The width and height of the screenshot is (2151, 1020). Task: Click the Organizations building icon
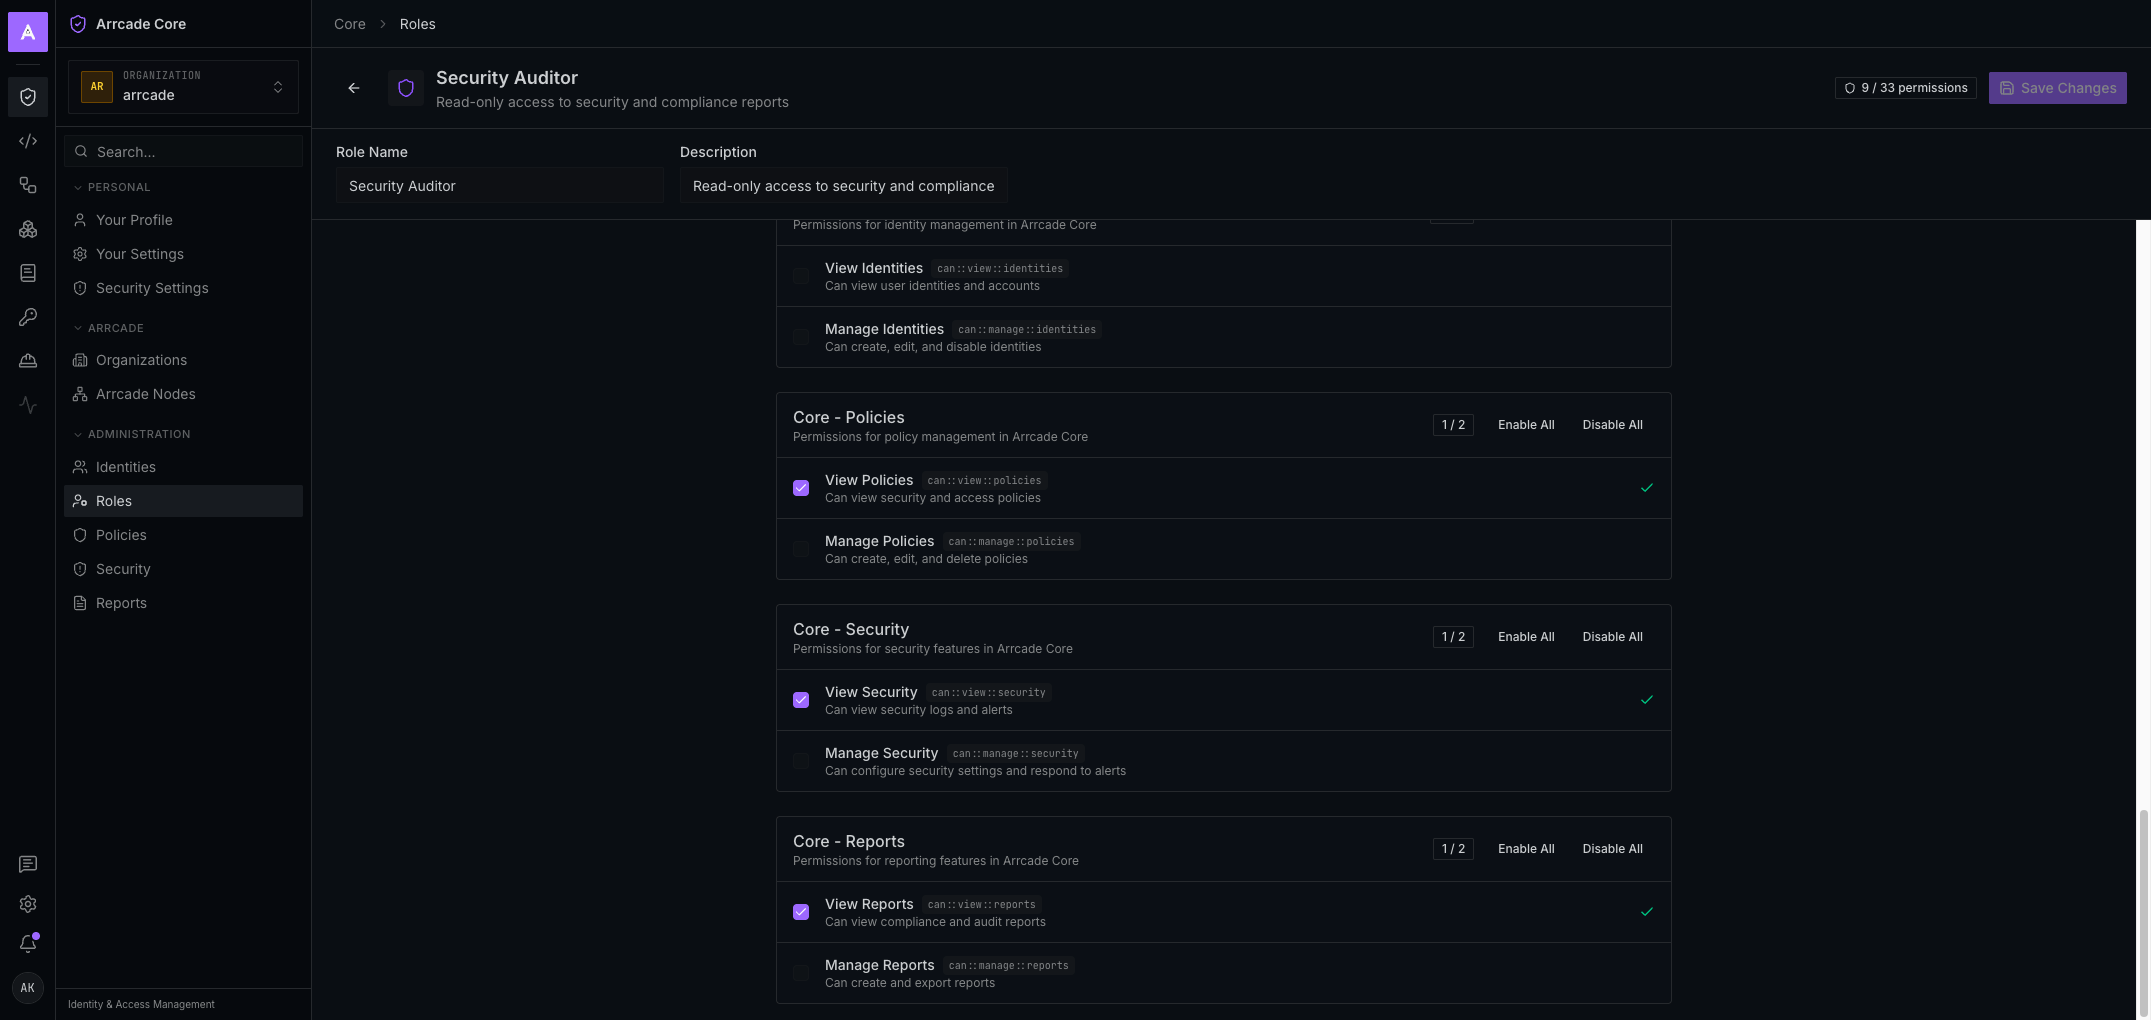pyautogui.click(x=80, y=360)
